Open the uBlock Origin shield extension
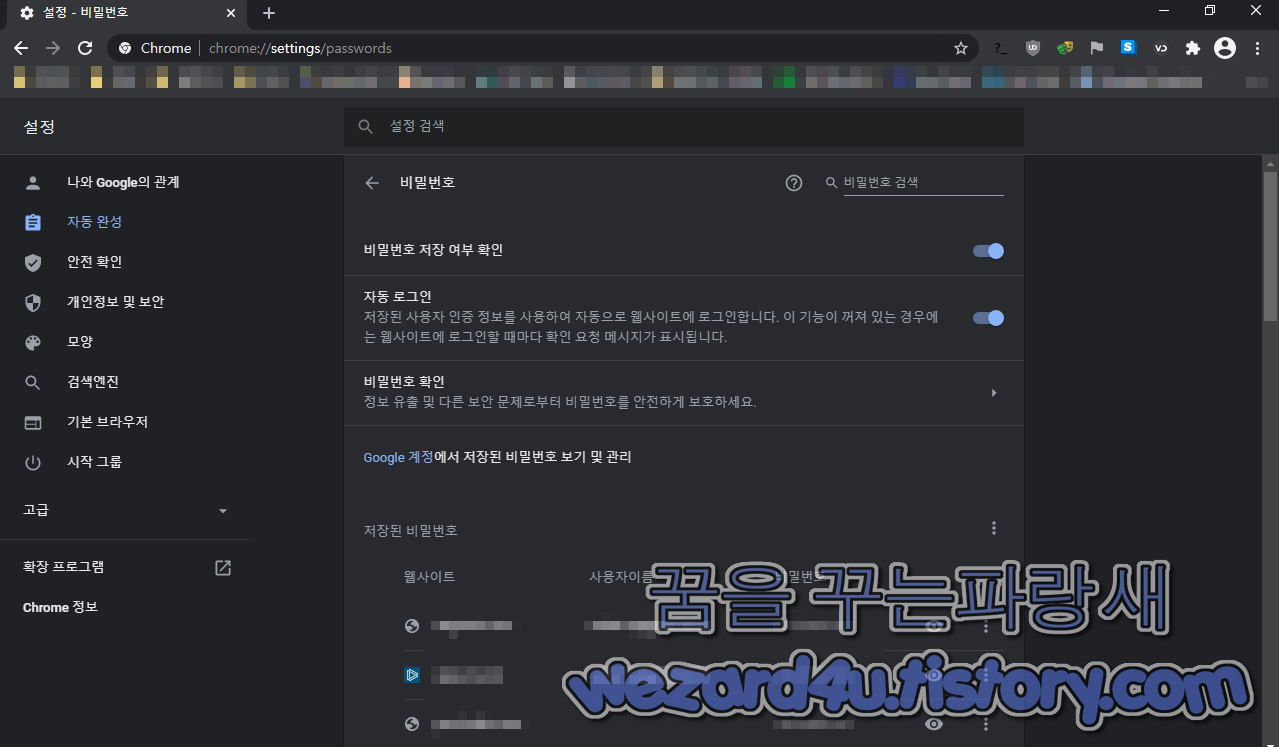 point(1033,48)
